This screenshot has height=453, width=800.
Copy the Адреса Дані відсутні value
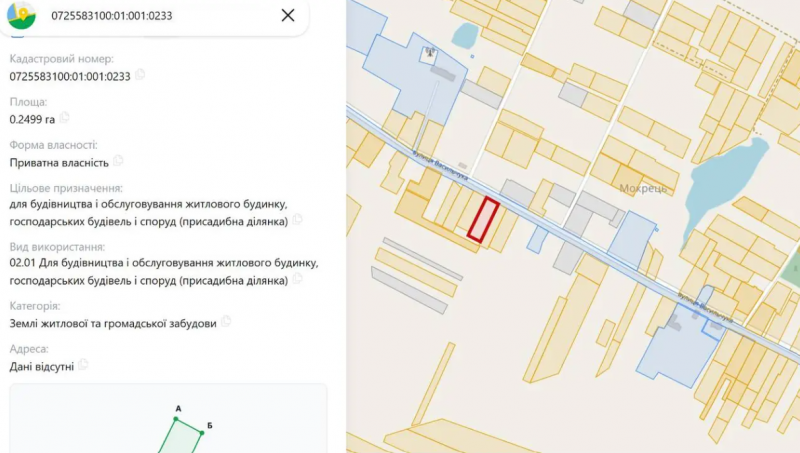[83, 365]
